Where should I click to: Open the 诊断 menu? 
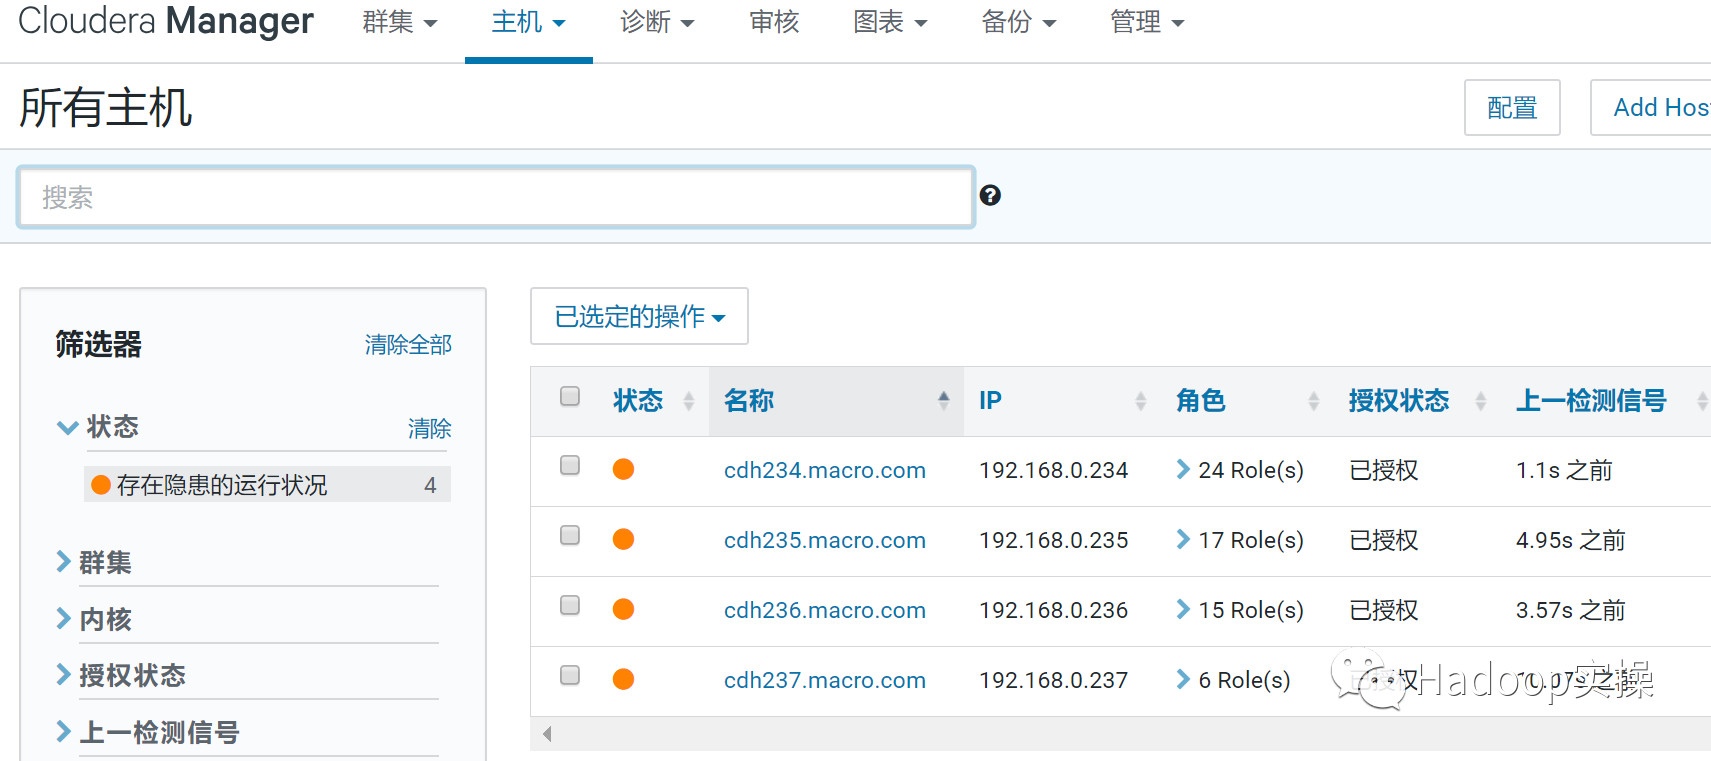click(x=657, y=22)
